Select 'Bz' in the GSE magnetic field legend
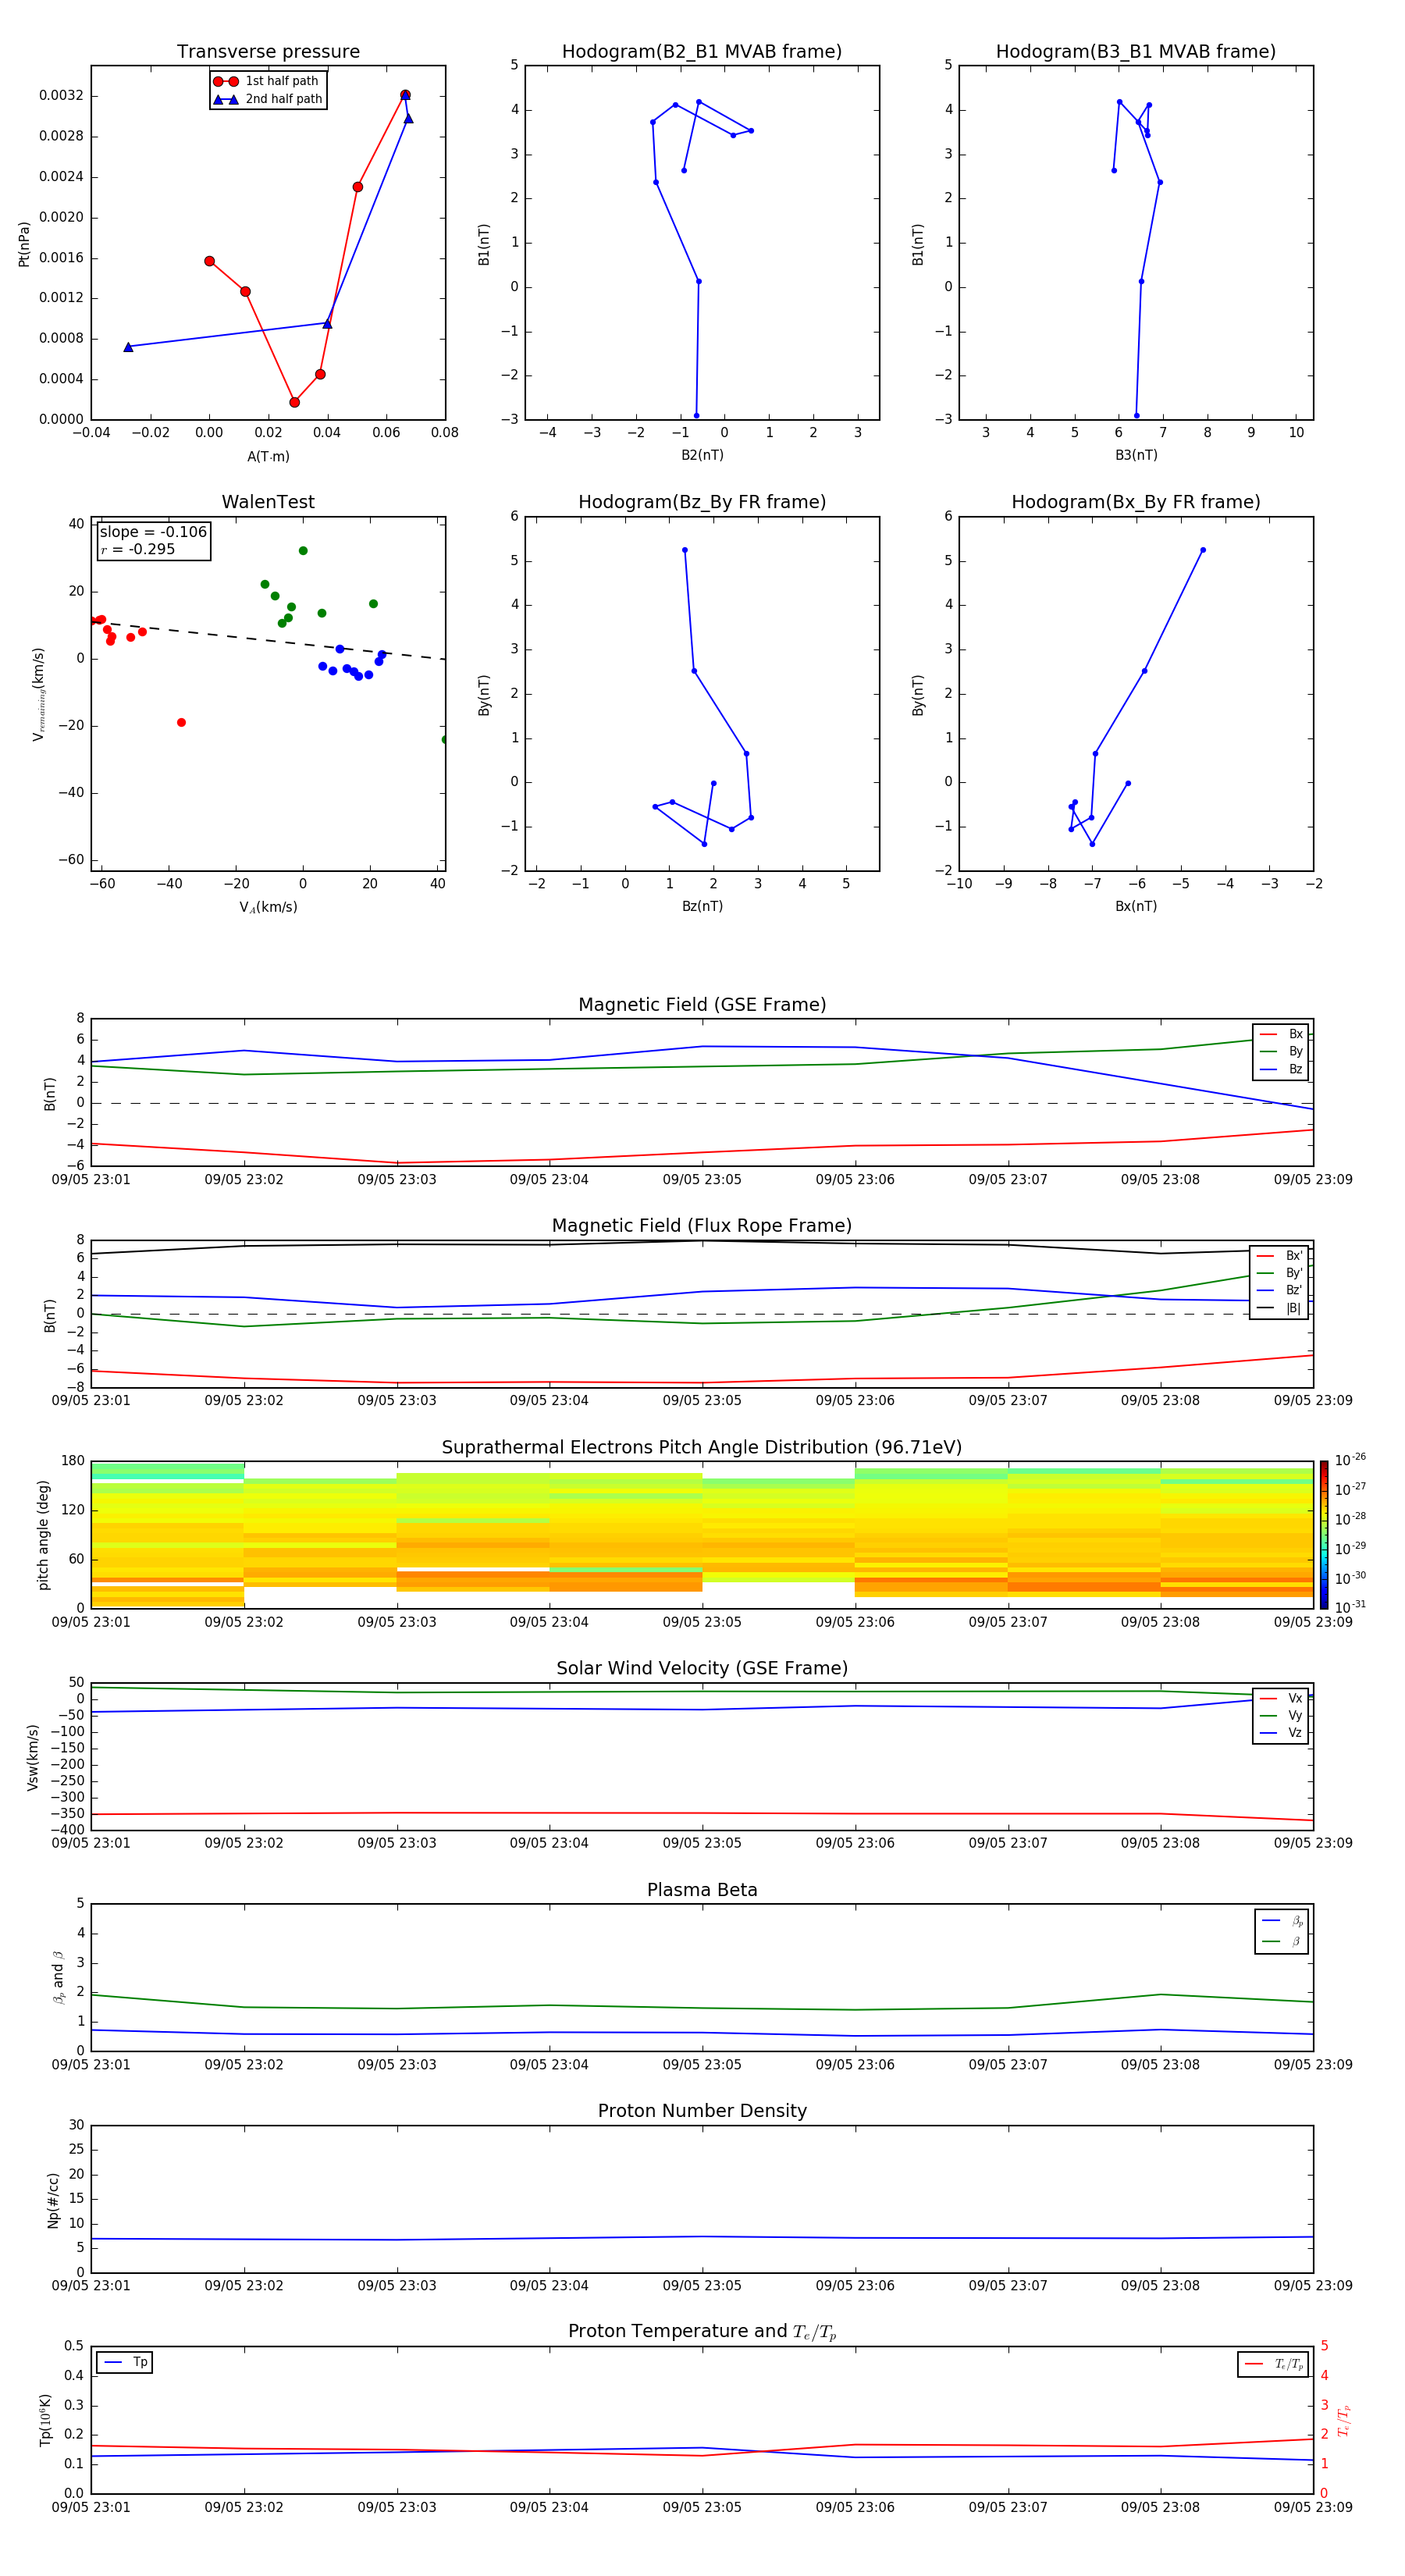The width and height of the screenshot is (1405, 2576). 1281,1069
